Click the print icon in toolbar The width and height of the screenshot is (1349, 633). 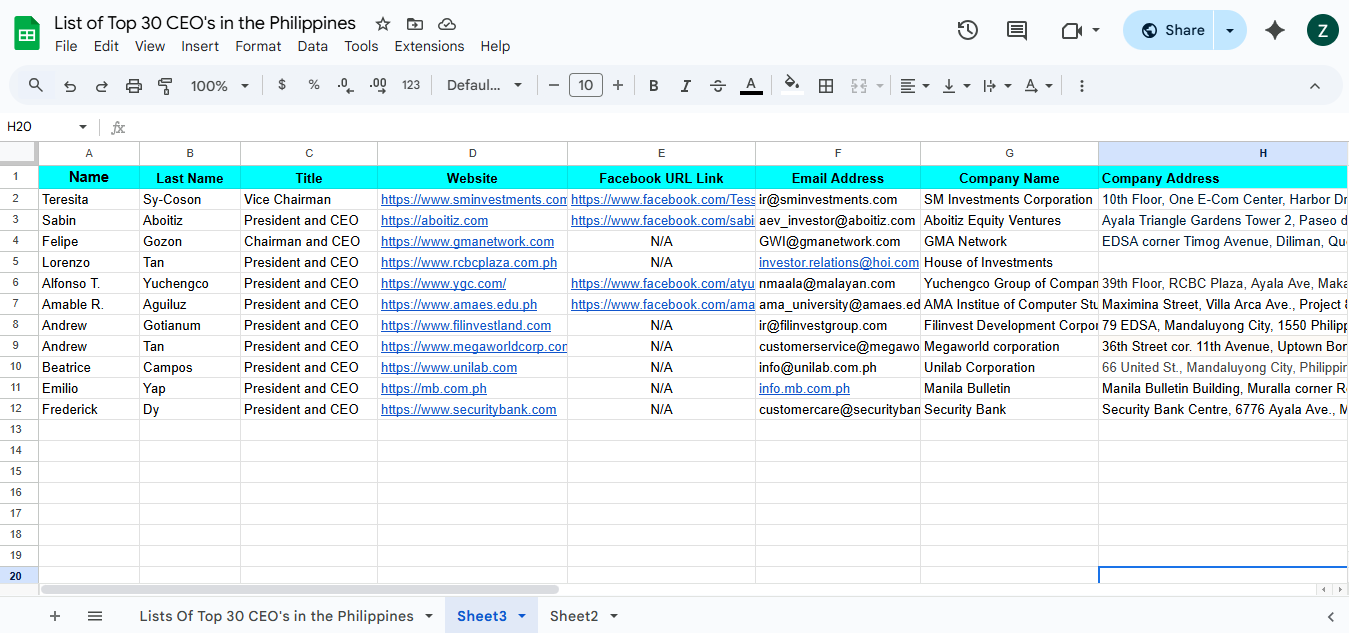point(134,86)
